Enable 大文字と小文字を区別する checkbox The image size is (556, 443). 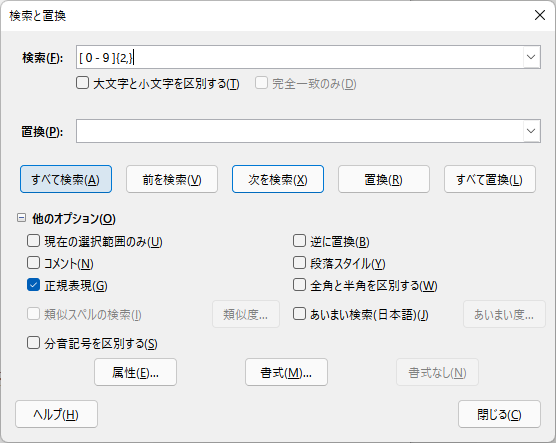click(x=82, y=83)
